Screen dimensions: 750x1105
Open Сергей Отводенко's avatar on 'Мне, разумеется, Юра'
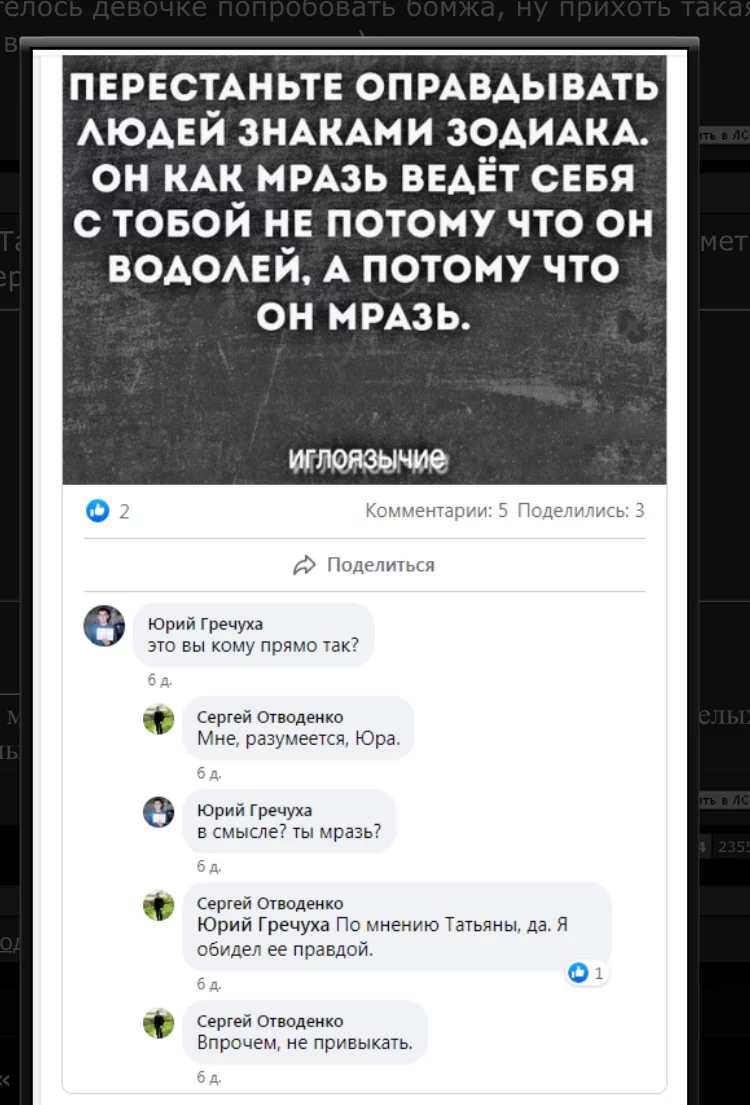tap(159, 719)
